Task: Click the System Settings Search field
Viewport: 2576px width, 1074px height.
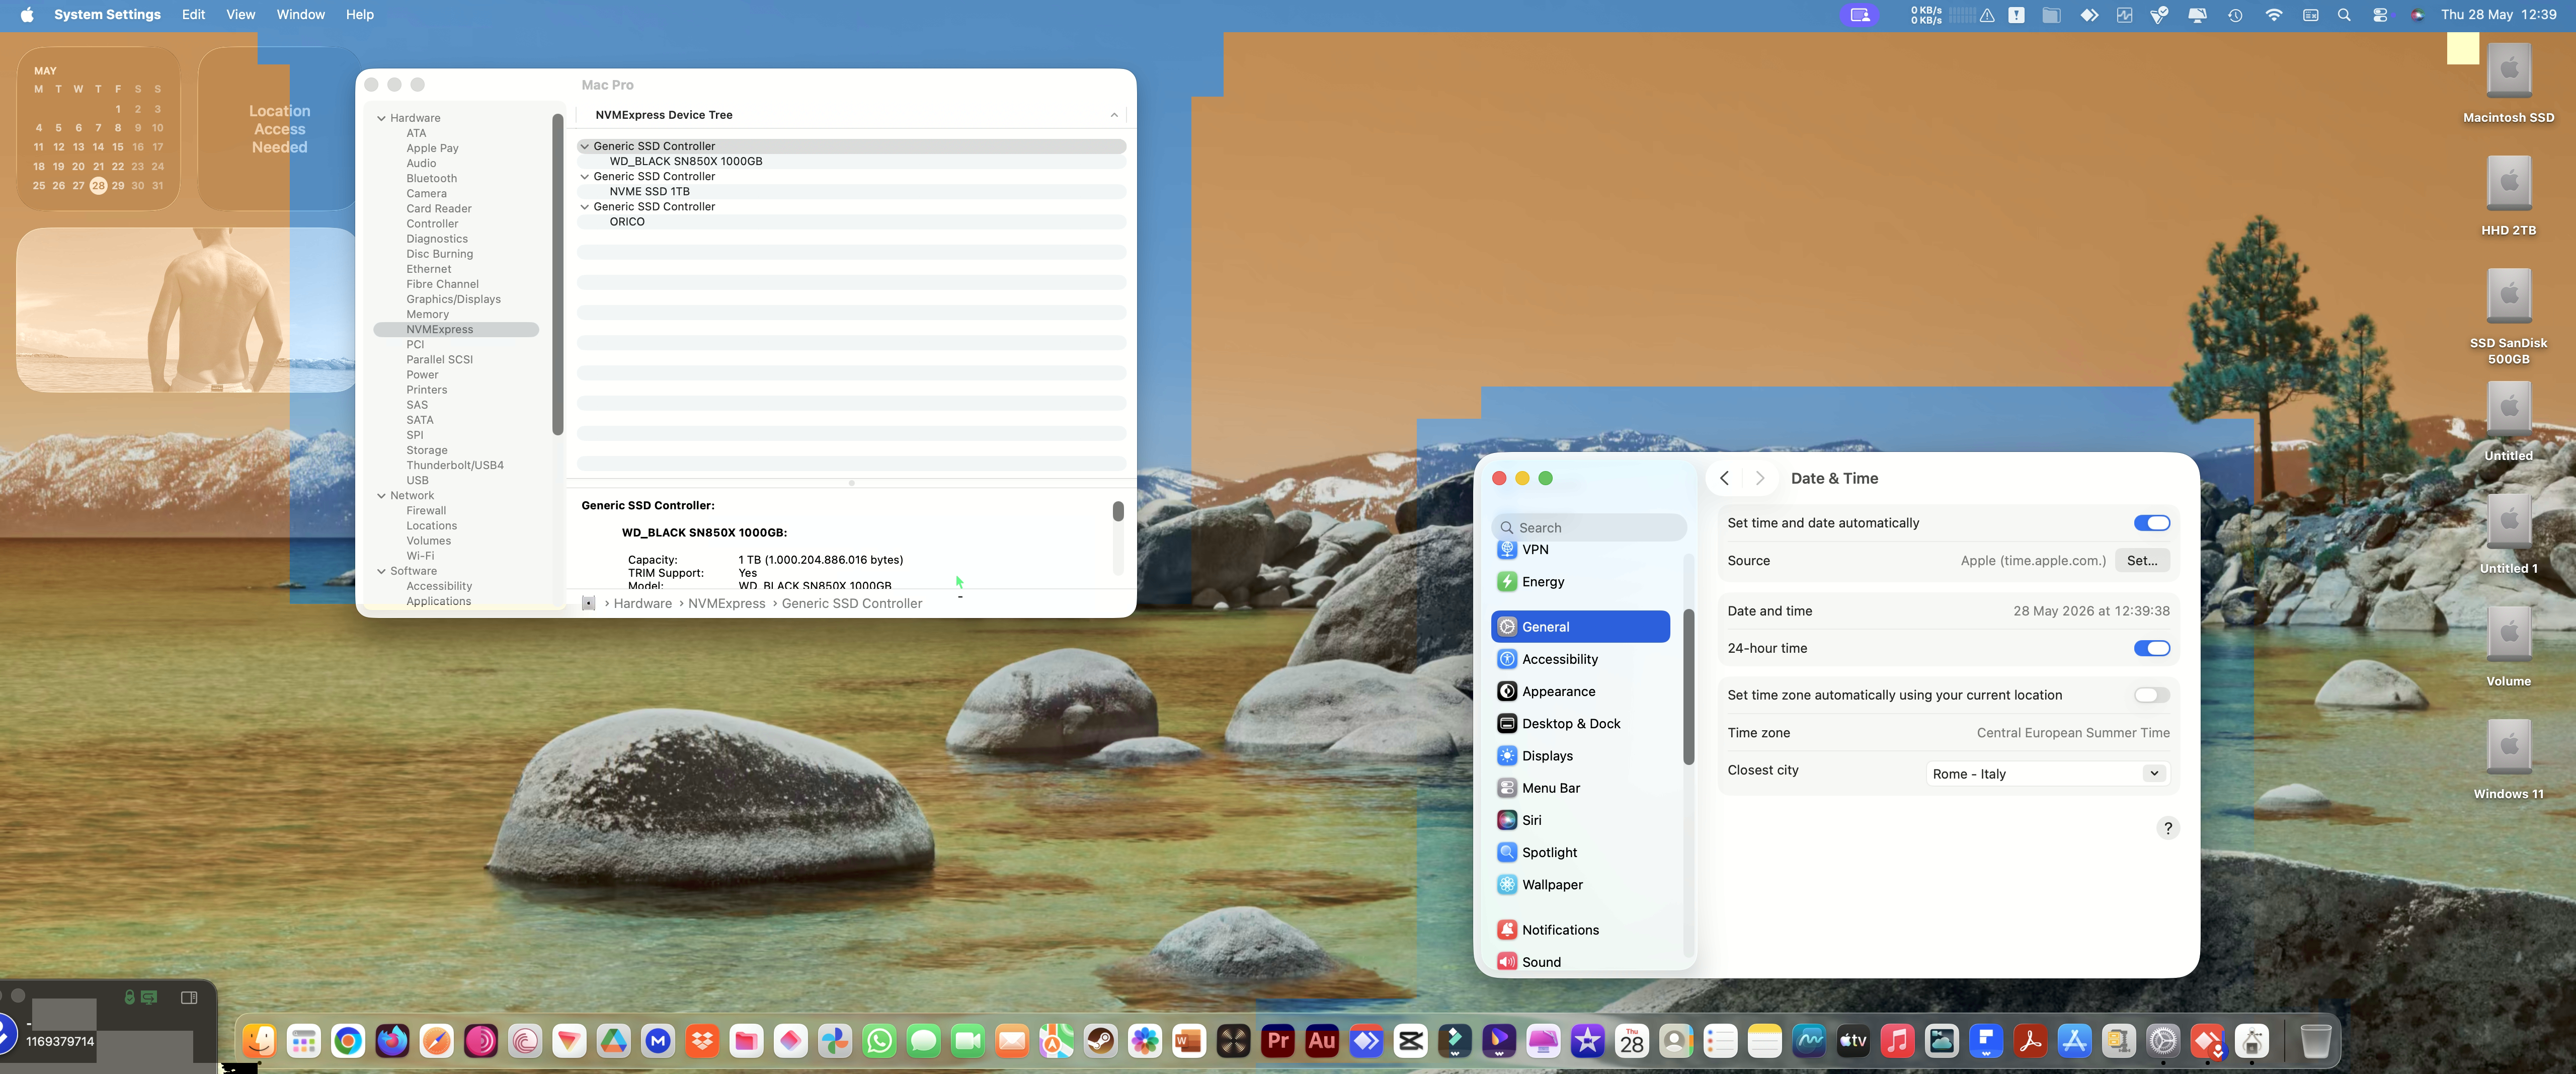Action: (1588, 528)
